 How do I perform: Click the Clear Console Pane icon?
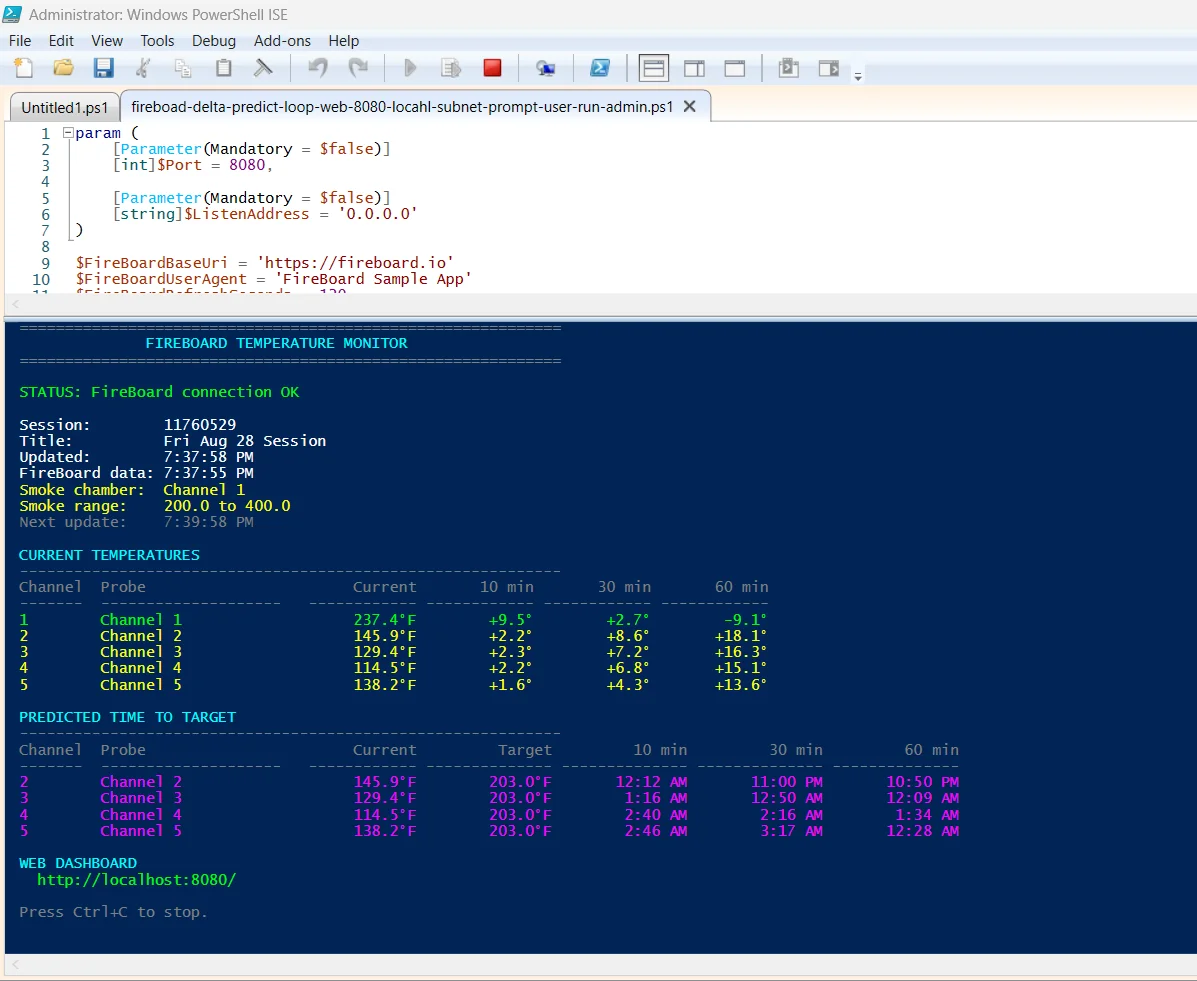[263, 68]
